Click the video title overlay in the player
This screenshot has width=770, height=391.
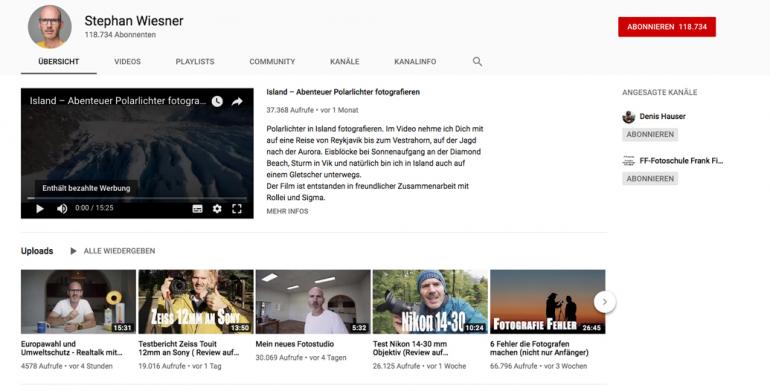pos(118,101)
